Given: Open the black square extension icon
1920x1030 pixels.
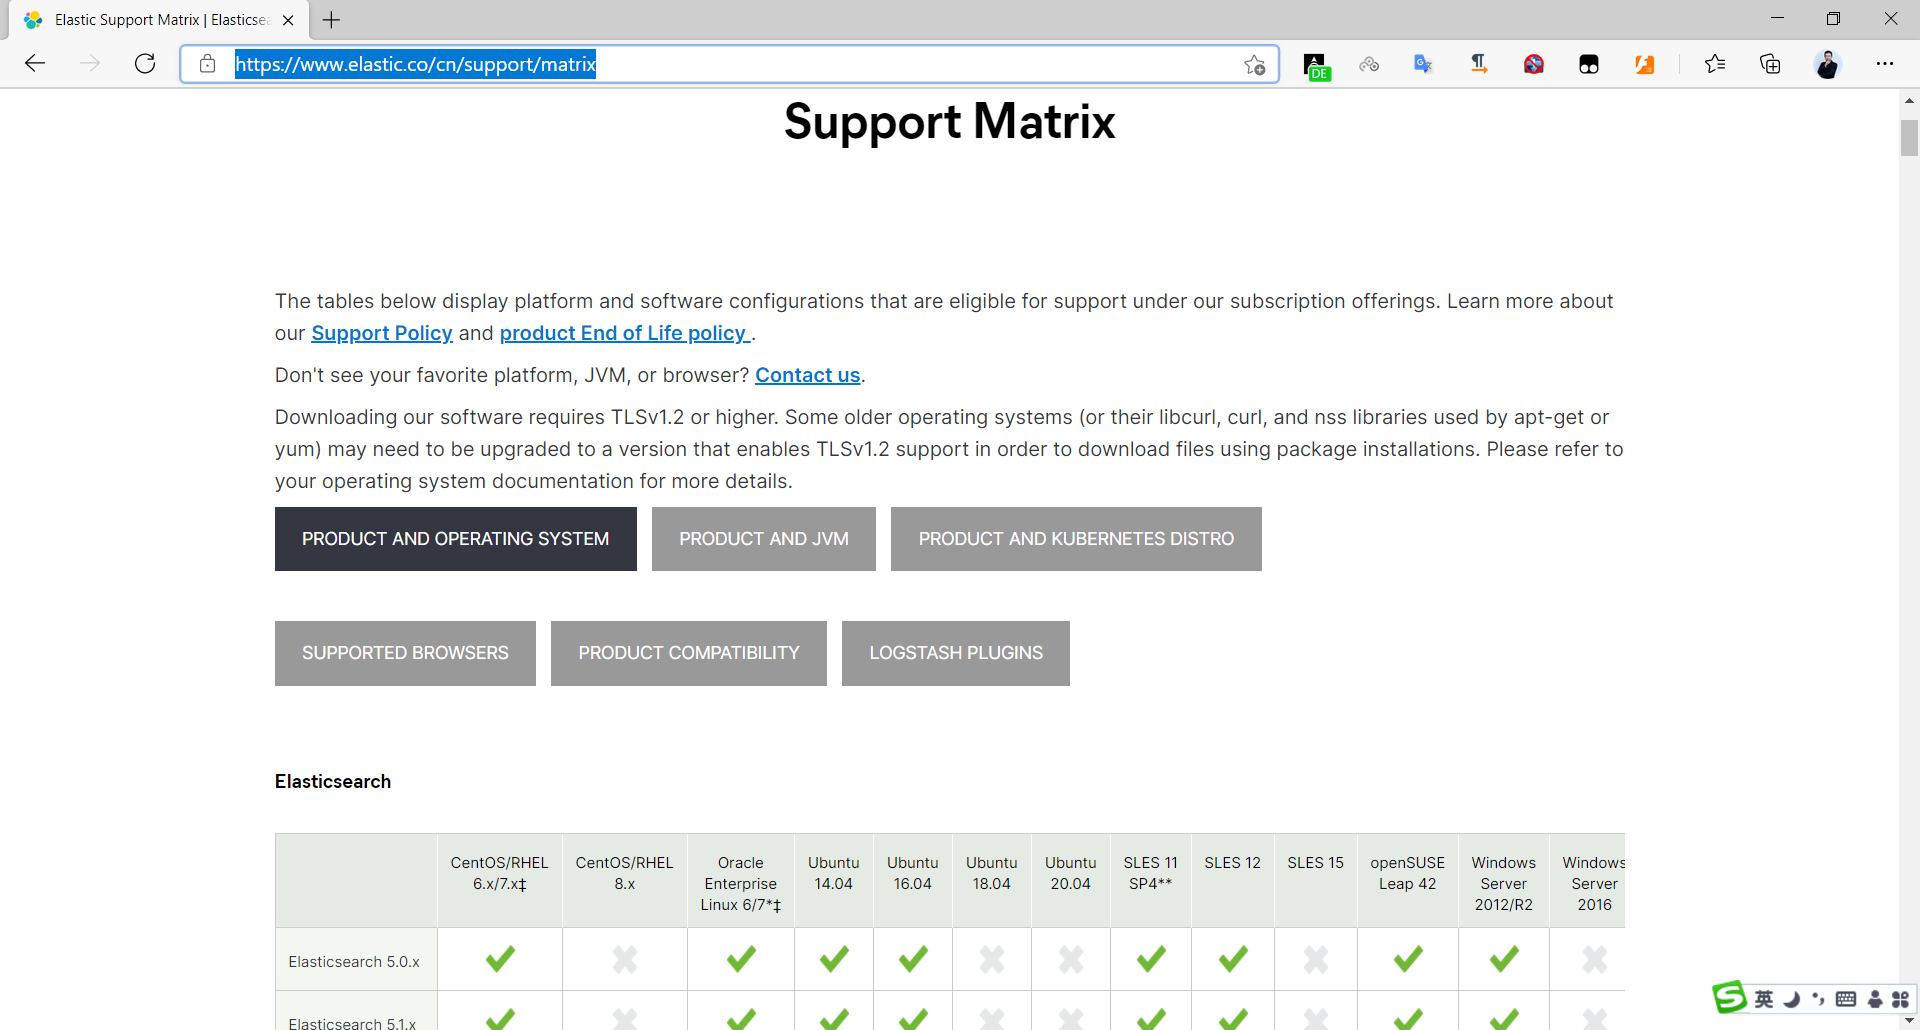Looking at the screenshot, I should [x=1589, y=65].
